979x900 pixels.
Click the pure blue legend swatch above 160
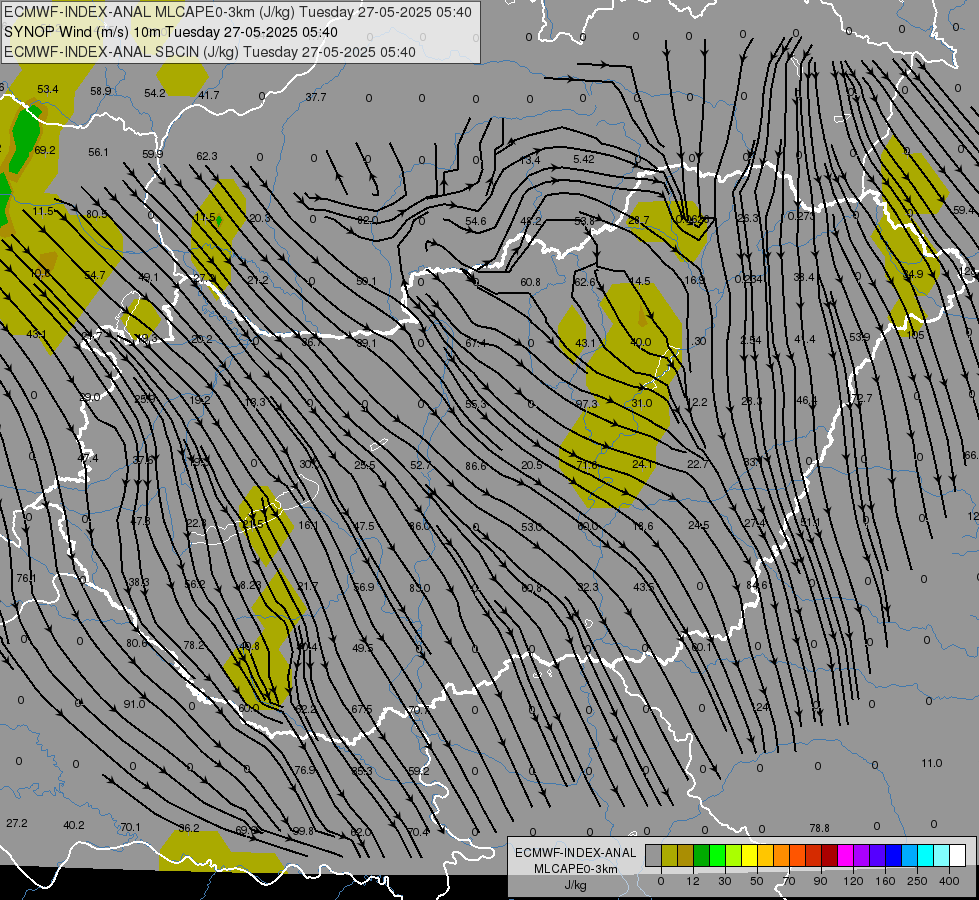click(x=893, y=856)
